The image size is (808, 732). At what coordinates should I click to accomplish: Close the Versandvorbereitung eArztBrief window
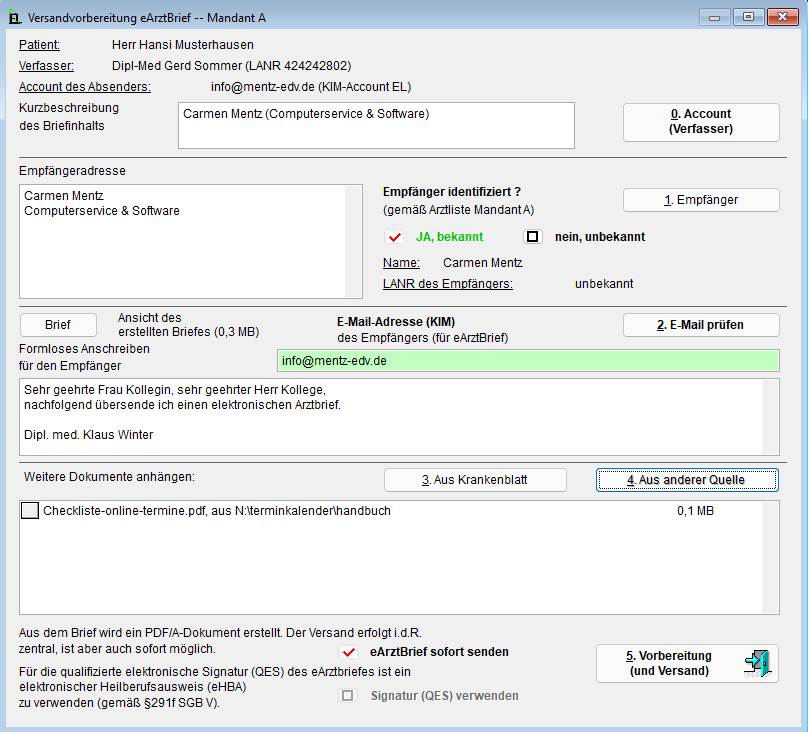pyautogui.click(x=781, y=16)
